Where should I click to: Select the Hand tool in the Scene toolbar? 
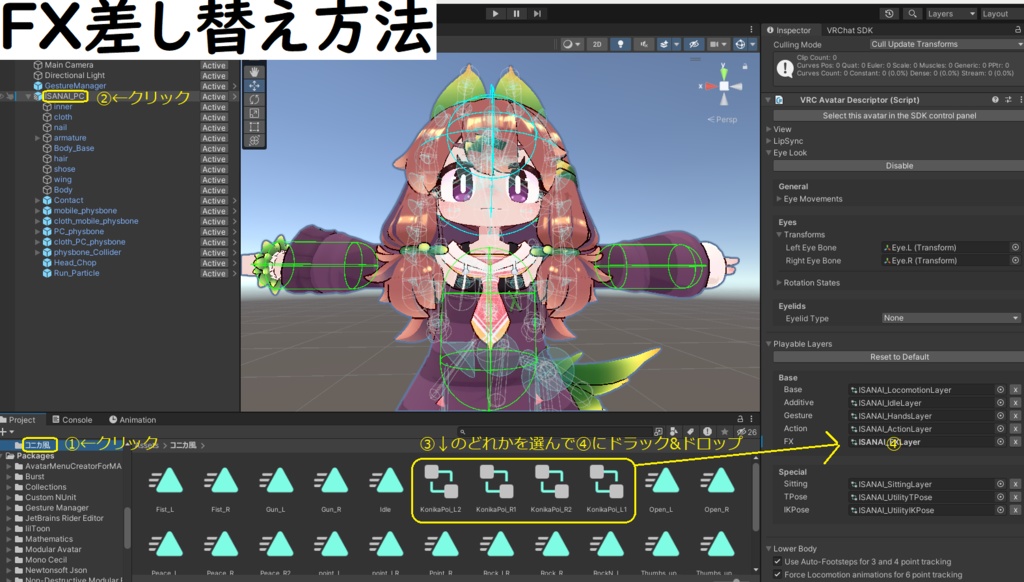tap(253, 72)
